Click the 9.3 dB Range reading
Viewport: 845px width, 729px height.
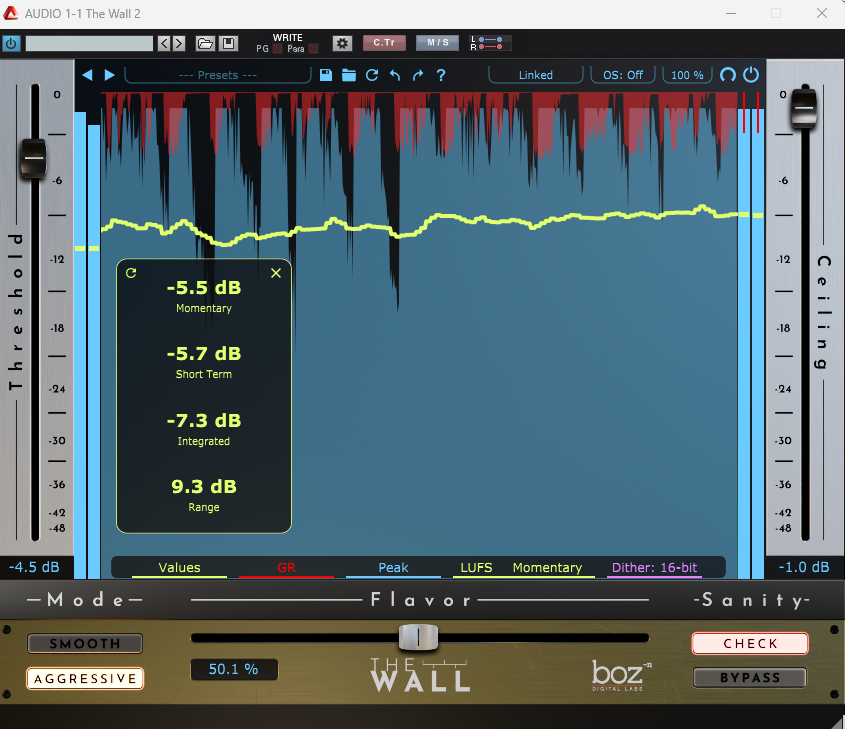tap(204, 487)
